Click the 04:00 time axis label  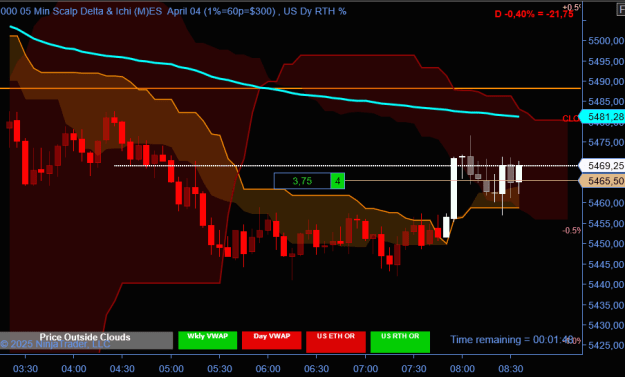[74, 369]
